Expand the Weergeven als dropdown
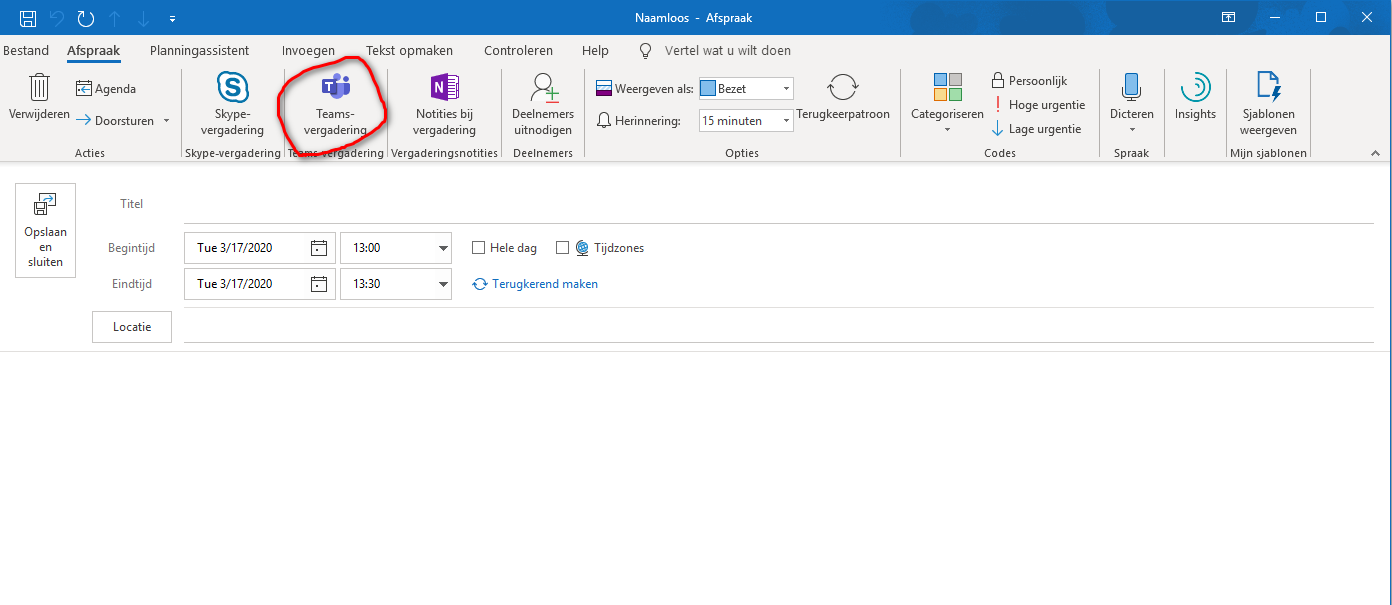 point(786,89)
